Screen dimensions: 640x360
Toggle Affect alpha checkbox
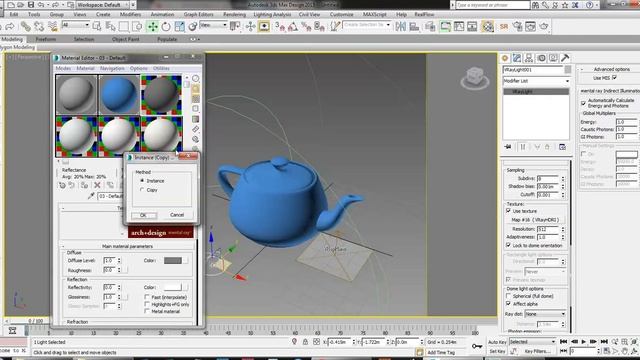(x=508, y=304)
